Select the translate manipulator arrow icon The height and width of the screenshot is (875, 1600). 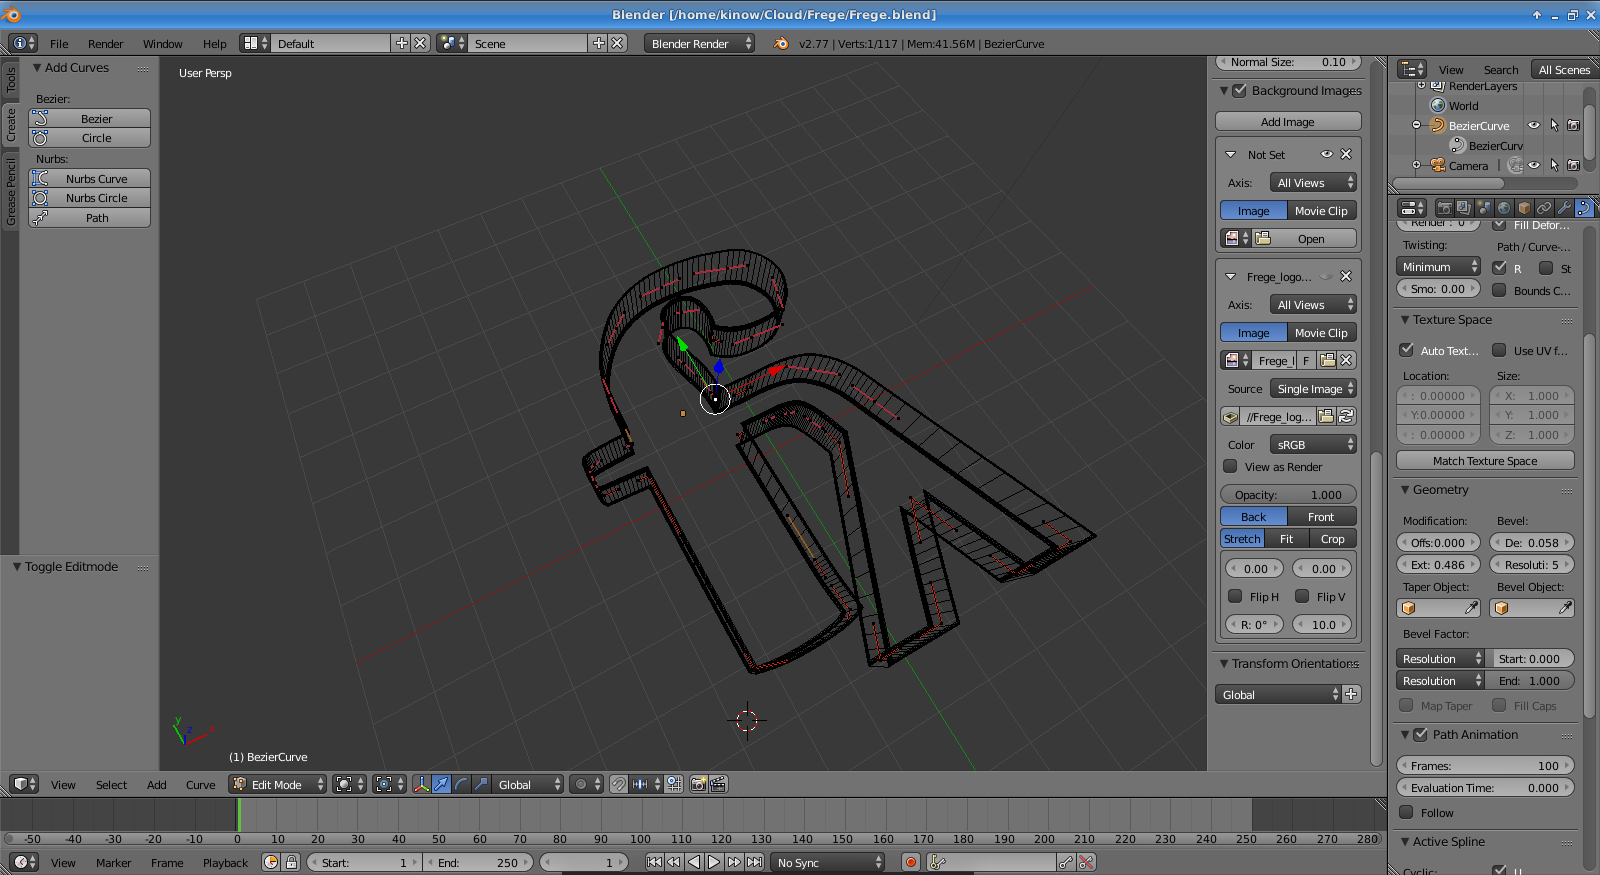(x=441, y=784)
